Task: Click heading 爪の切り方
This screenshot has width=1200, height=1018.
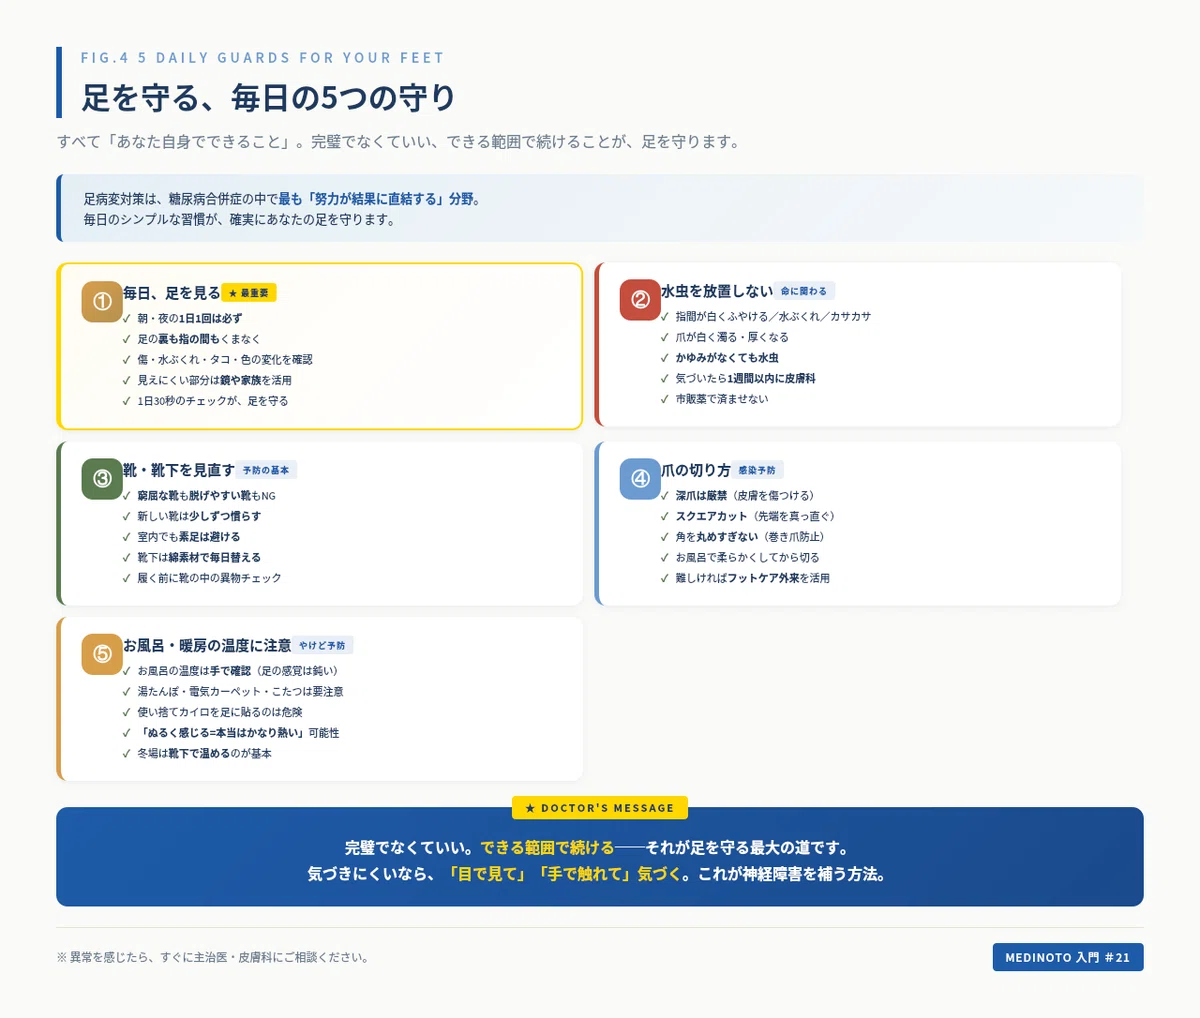Action: [x=696, y=470]
